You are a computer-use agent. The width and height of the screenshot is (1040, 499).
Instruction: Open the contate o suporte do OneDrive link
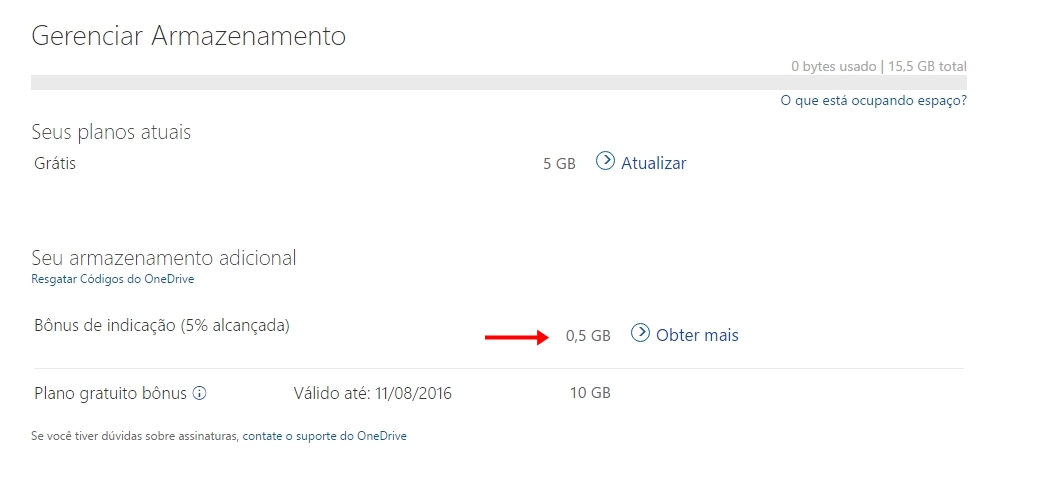coord(324,436)
